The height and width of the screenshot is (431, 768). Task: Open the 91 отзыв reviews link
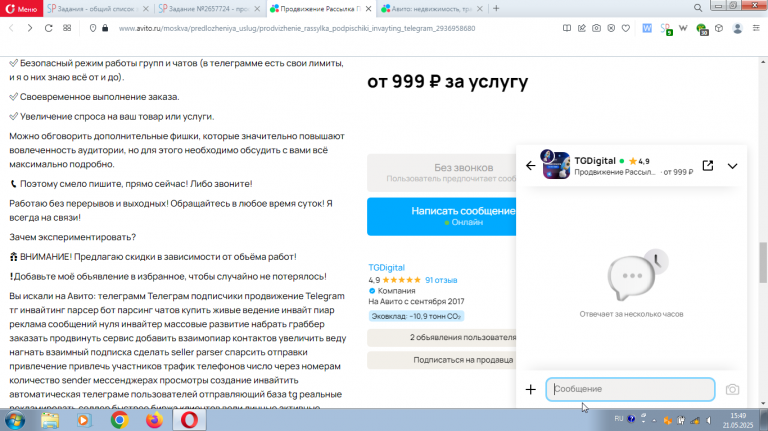point(441,280)
